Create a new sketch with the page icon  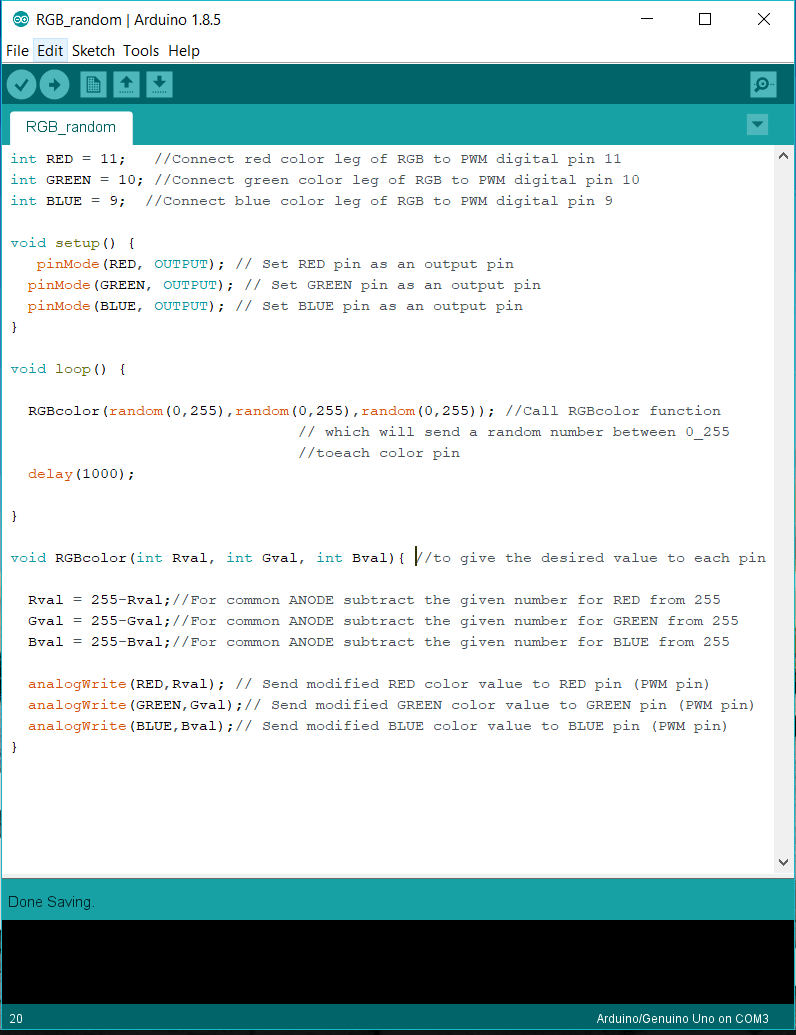tap(93, 84)
